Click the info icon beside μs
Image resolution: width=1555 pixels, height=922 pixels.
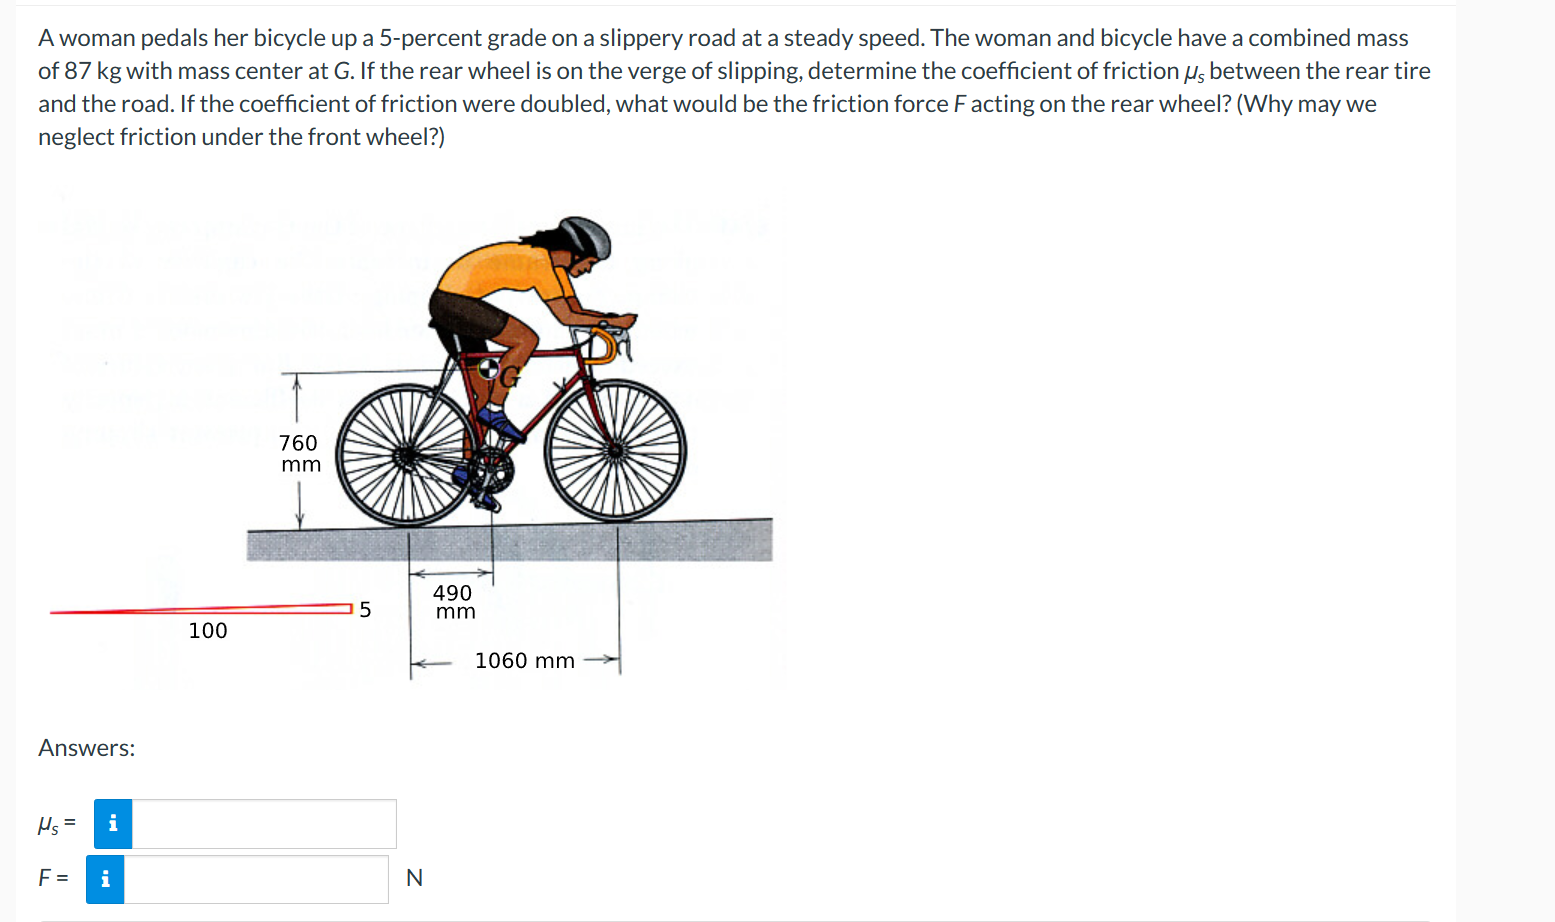tap(112, 823)
